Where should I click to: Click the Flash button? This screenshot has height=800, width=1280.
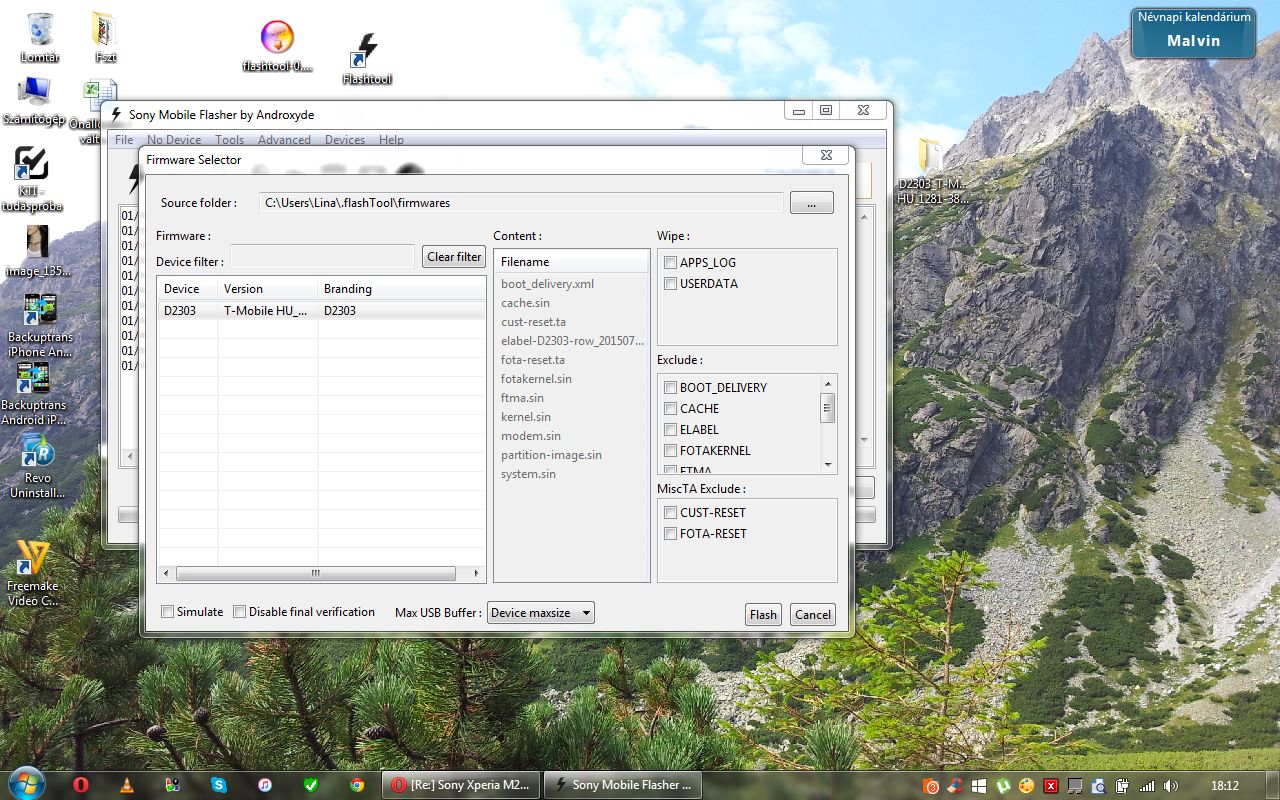[763, 615]
